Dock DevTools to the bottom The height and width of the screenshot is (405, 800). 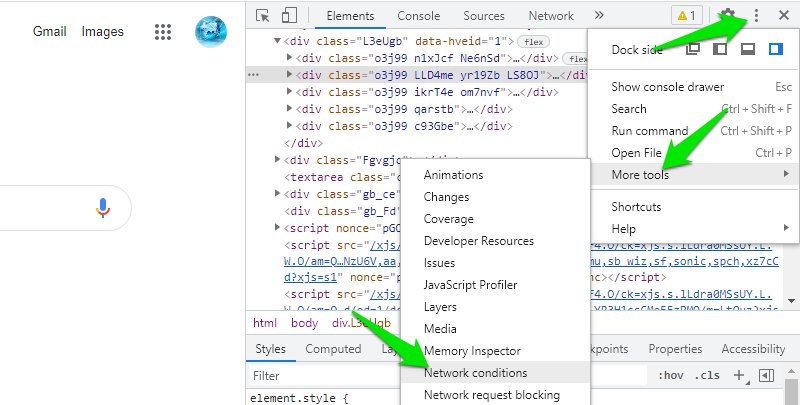(x=748, y=49)
